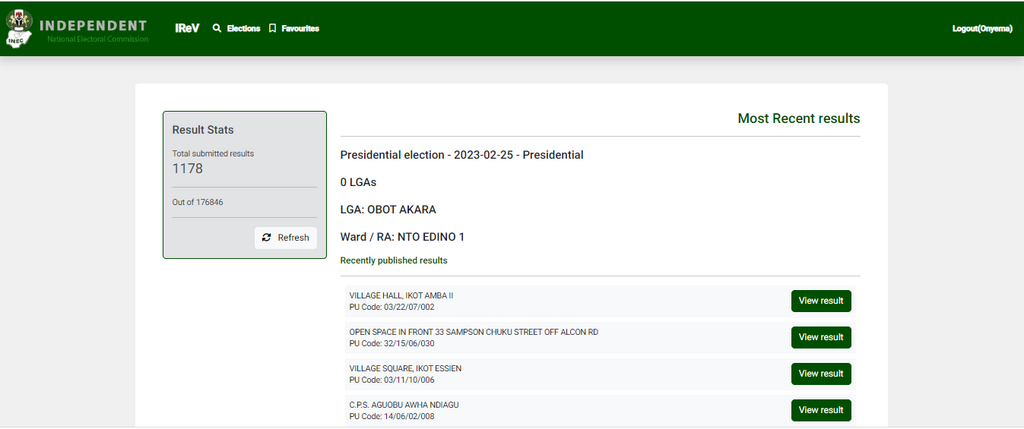Image resolution: width=1024 pixels, height=429 pixels.
Task: Select the text 'C.P.S. AGUOBU AWHA NDIAGU'
Action: click(x=404, y=405)
